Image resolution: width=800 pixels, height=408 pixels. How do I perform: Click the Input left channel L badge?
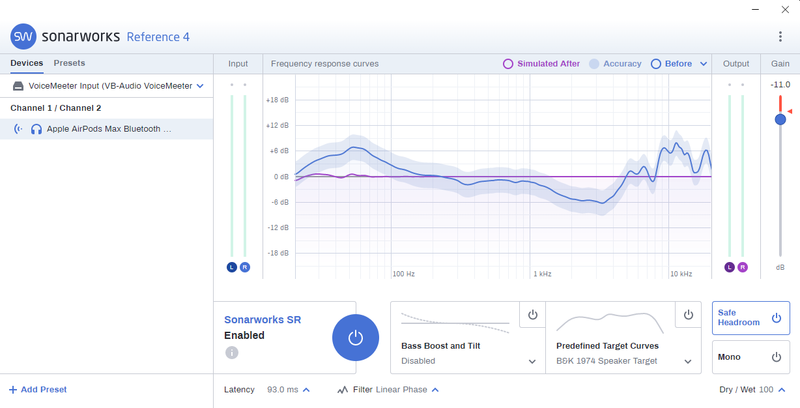[232, 267]
